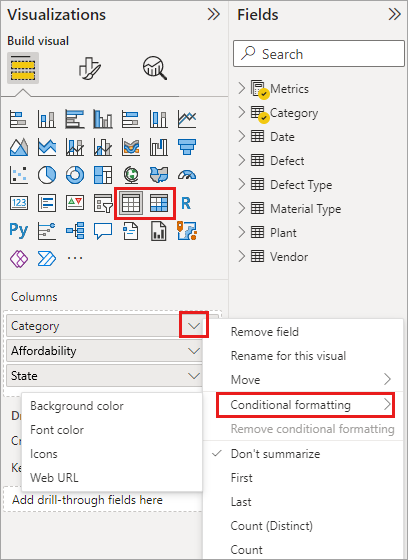Choose the Gauge visual icon
The height and width of the screenshot is (560, 408).
(x=187, y=175)
